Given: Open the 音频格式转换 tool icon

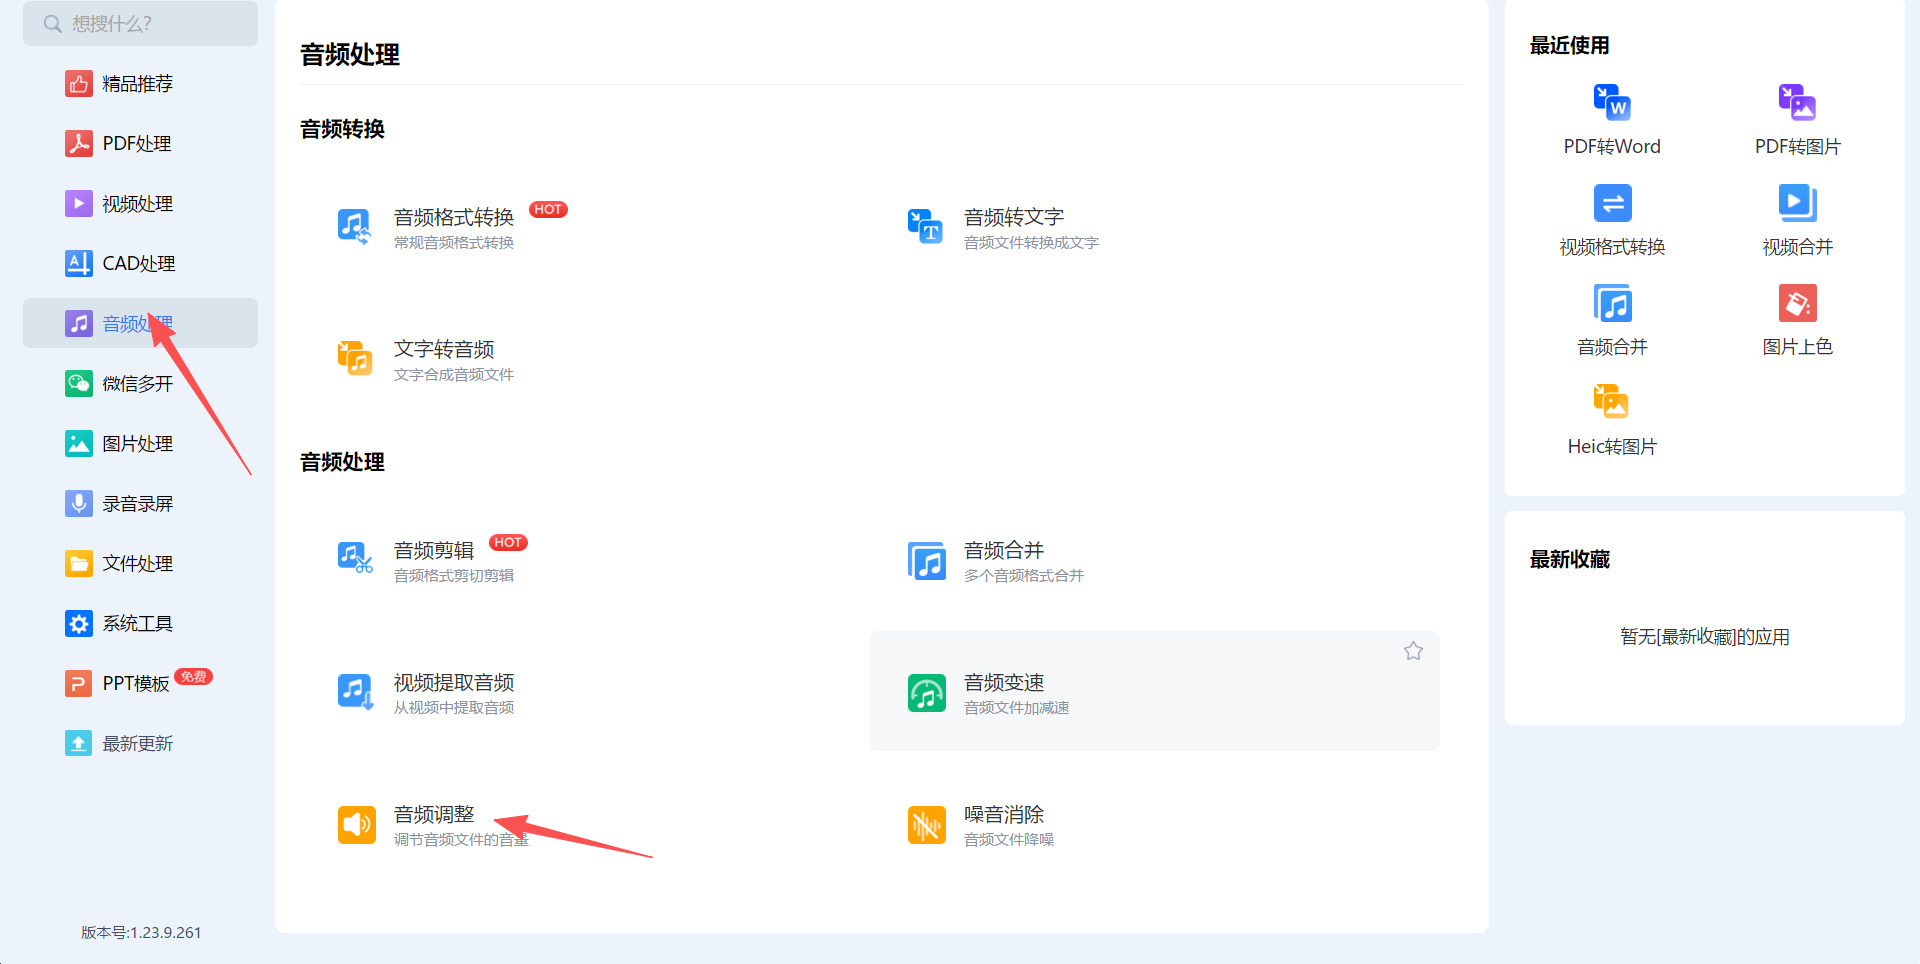Looking at the screenshot, I should click(x=355, y=226).
